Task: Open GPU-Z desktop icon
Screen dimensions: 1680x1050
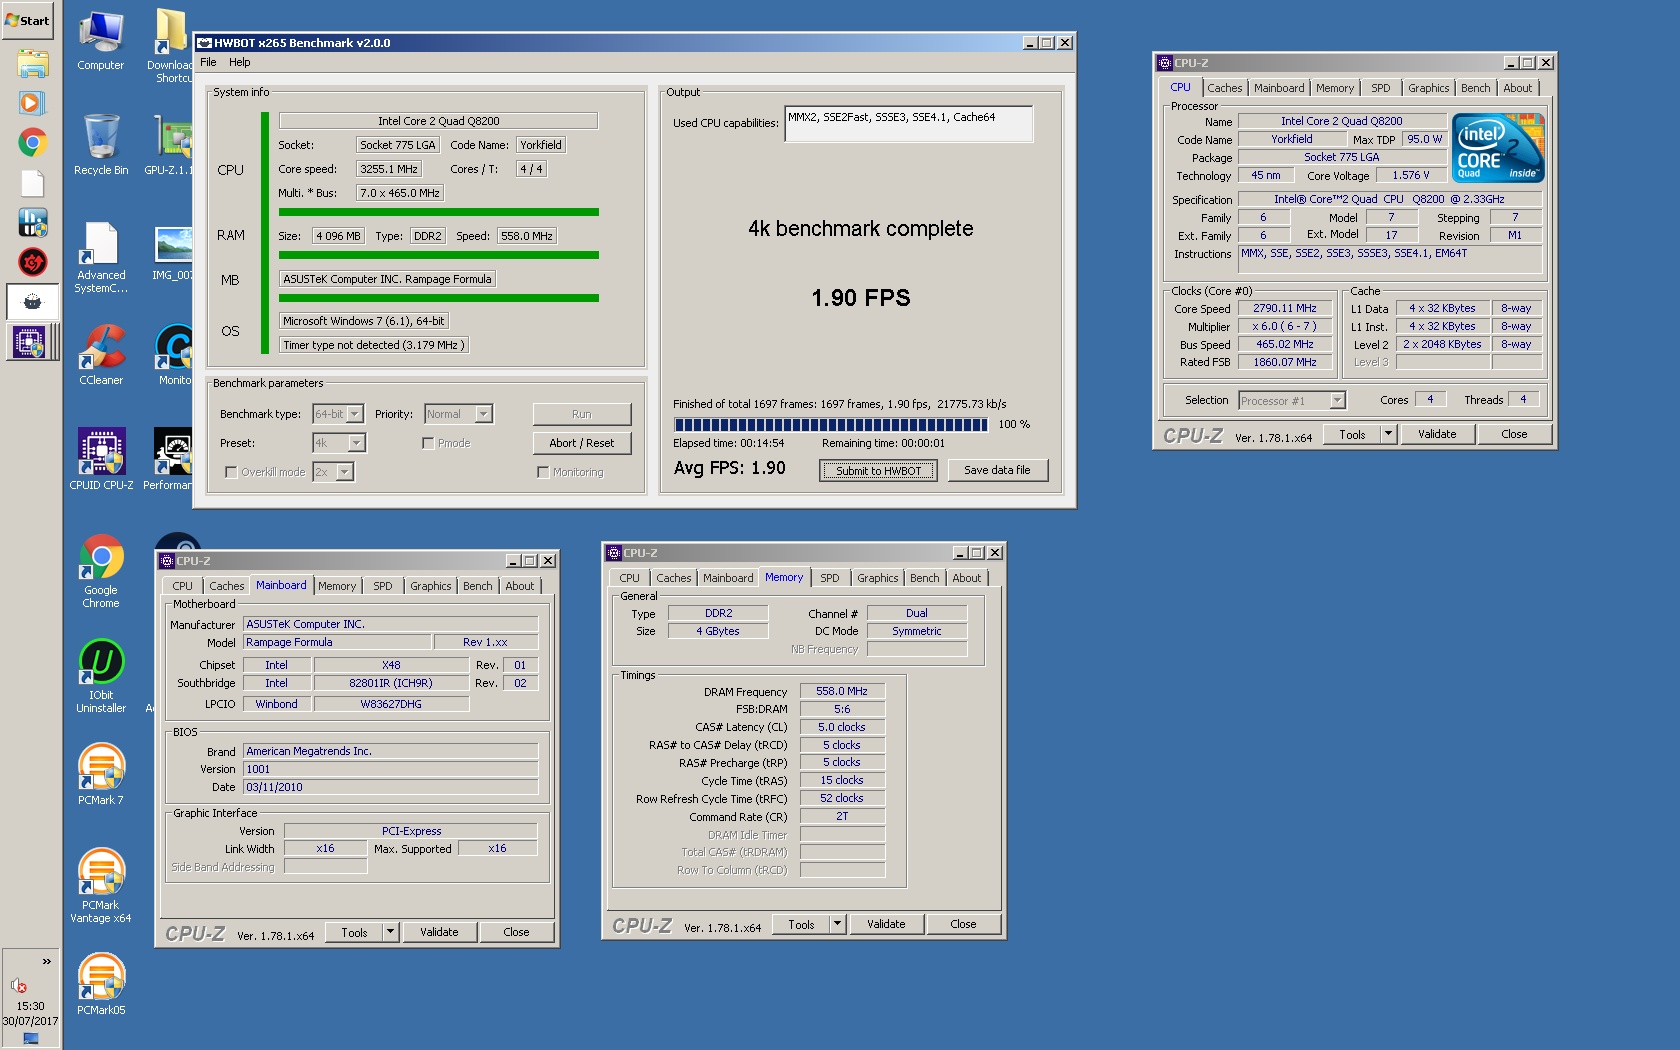Action: 172,144
